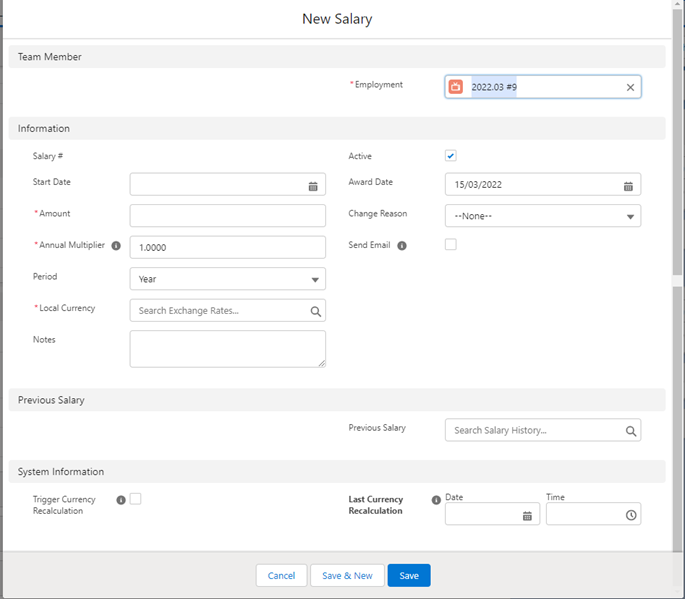Expand the Period dropdown set to Year
Image resolution: width=685 pixels, height=599 pixels.
(227, 279)
